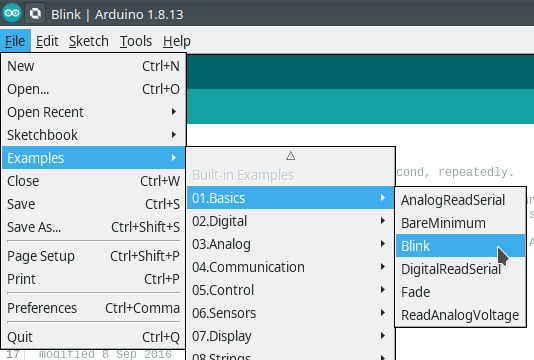The width and height of the screenshot is (534, 360).
Task: Choose New from the File menu
Action: coord(93,66)
